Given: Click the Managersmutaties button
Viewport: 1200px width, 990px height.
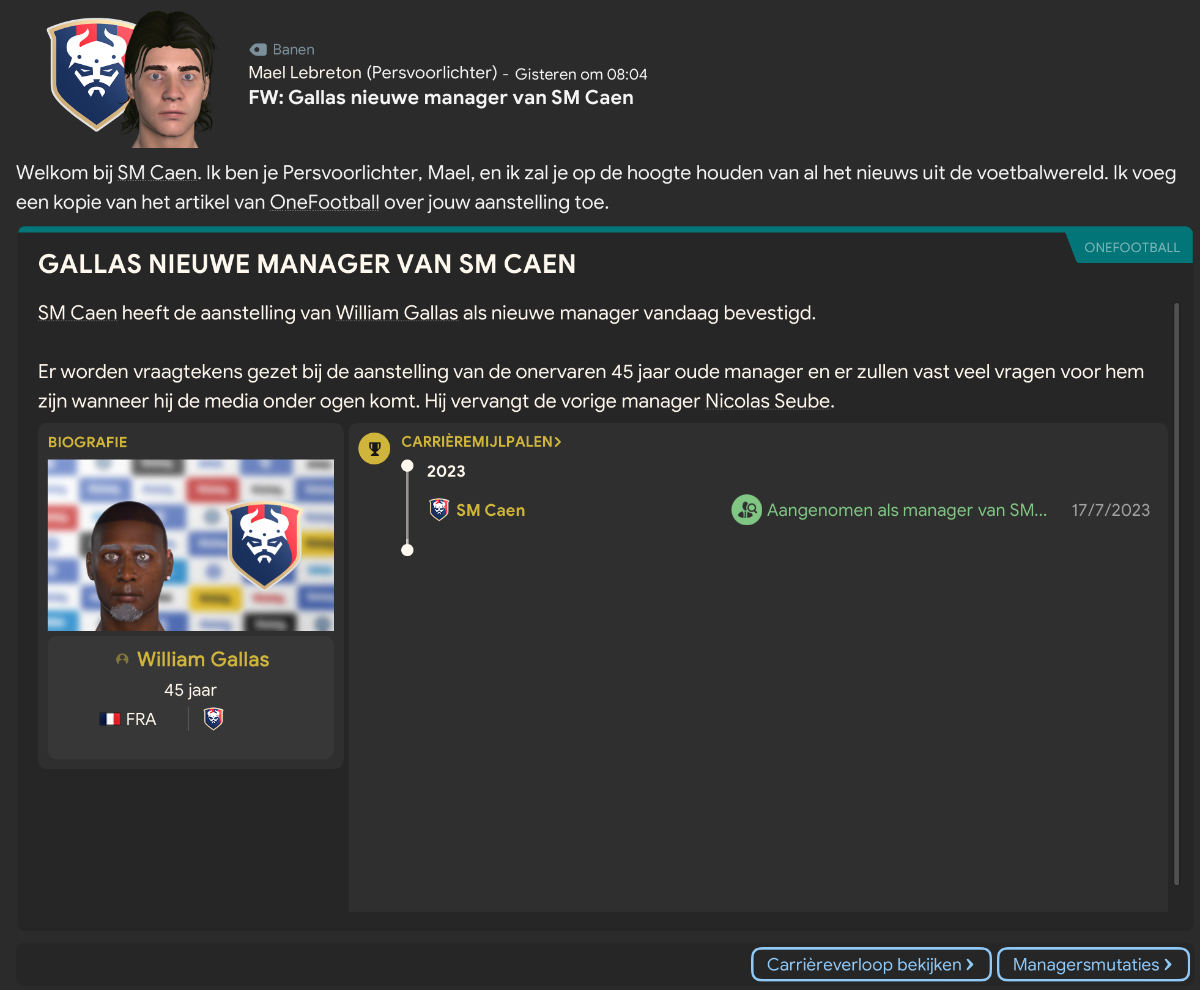Looking at the screenshot, I should [1093, 965].
